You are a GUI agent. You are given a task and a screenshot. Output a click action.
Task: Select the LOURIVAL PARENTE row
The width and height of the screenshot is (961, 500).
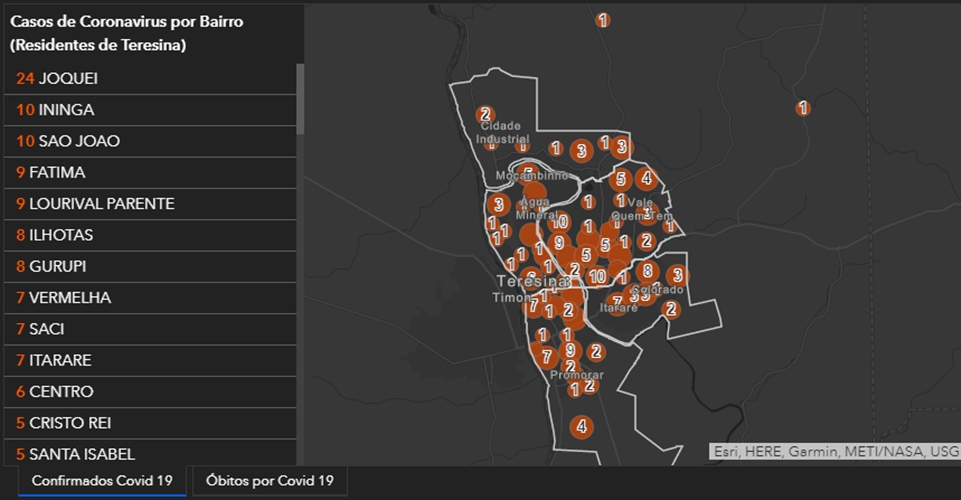(150, 203)
